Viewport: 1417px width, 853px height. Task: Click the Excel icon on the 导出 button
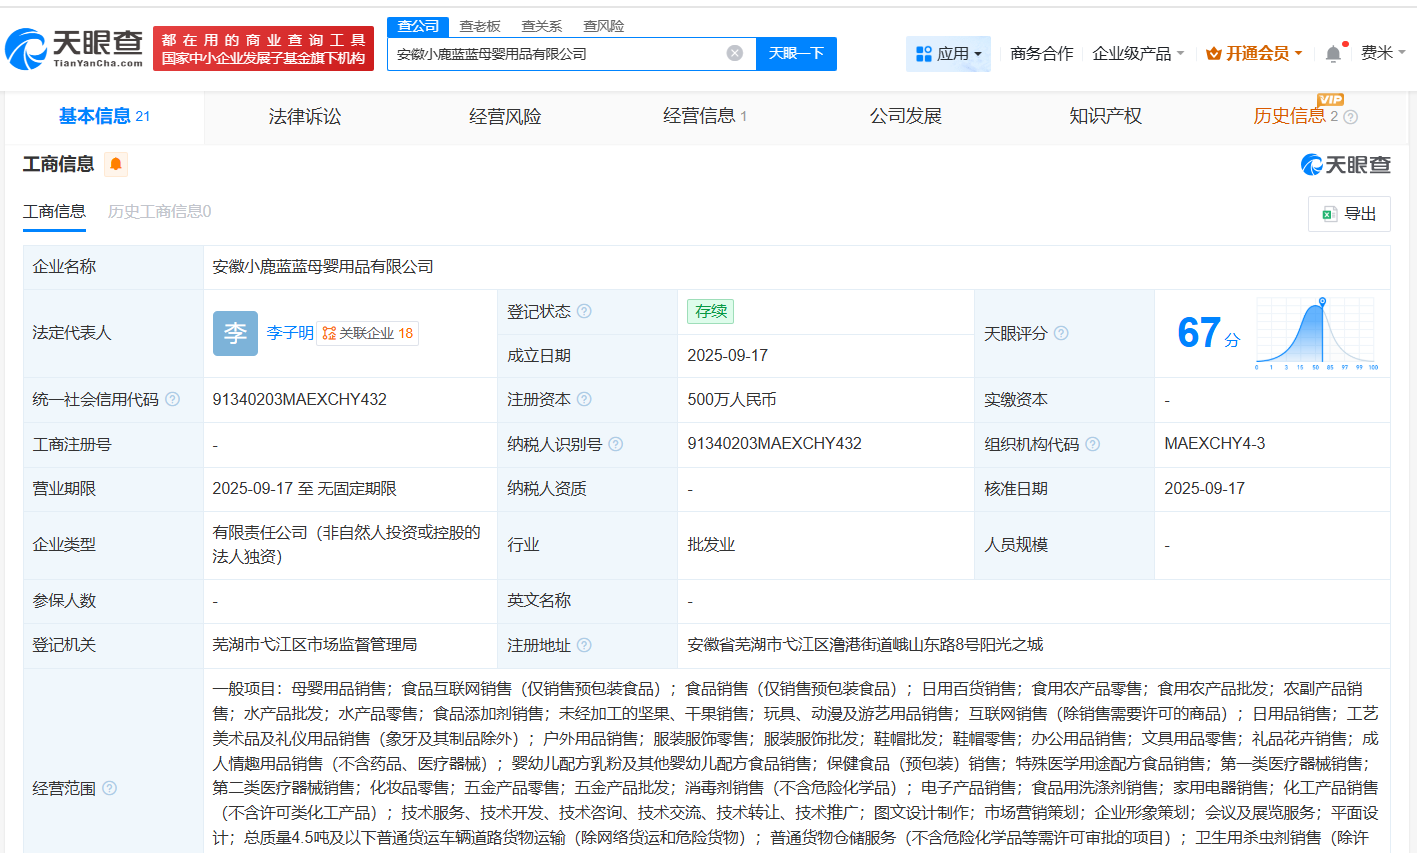coord(1330,214)
